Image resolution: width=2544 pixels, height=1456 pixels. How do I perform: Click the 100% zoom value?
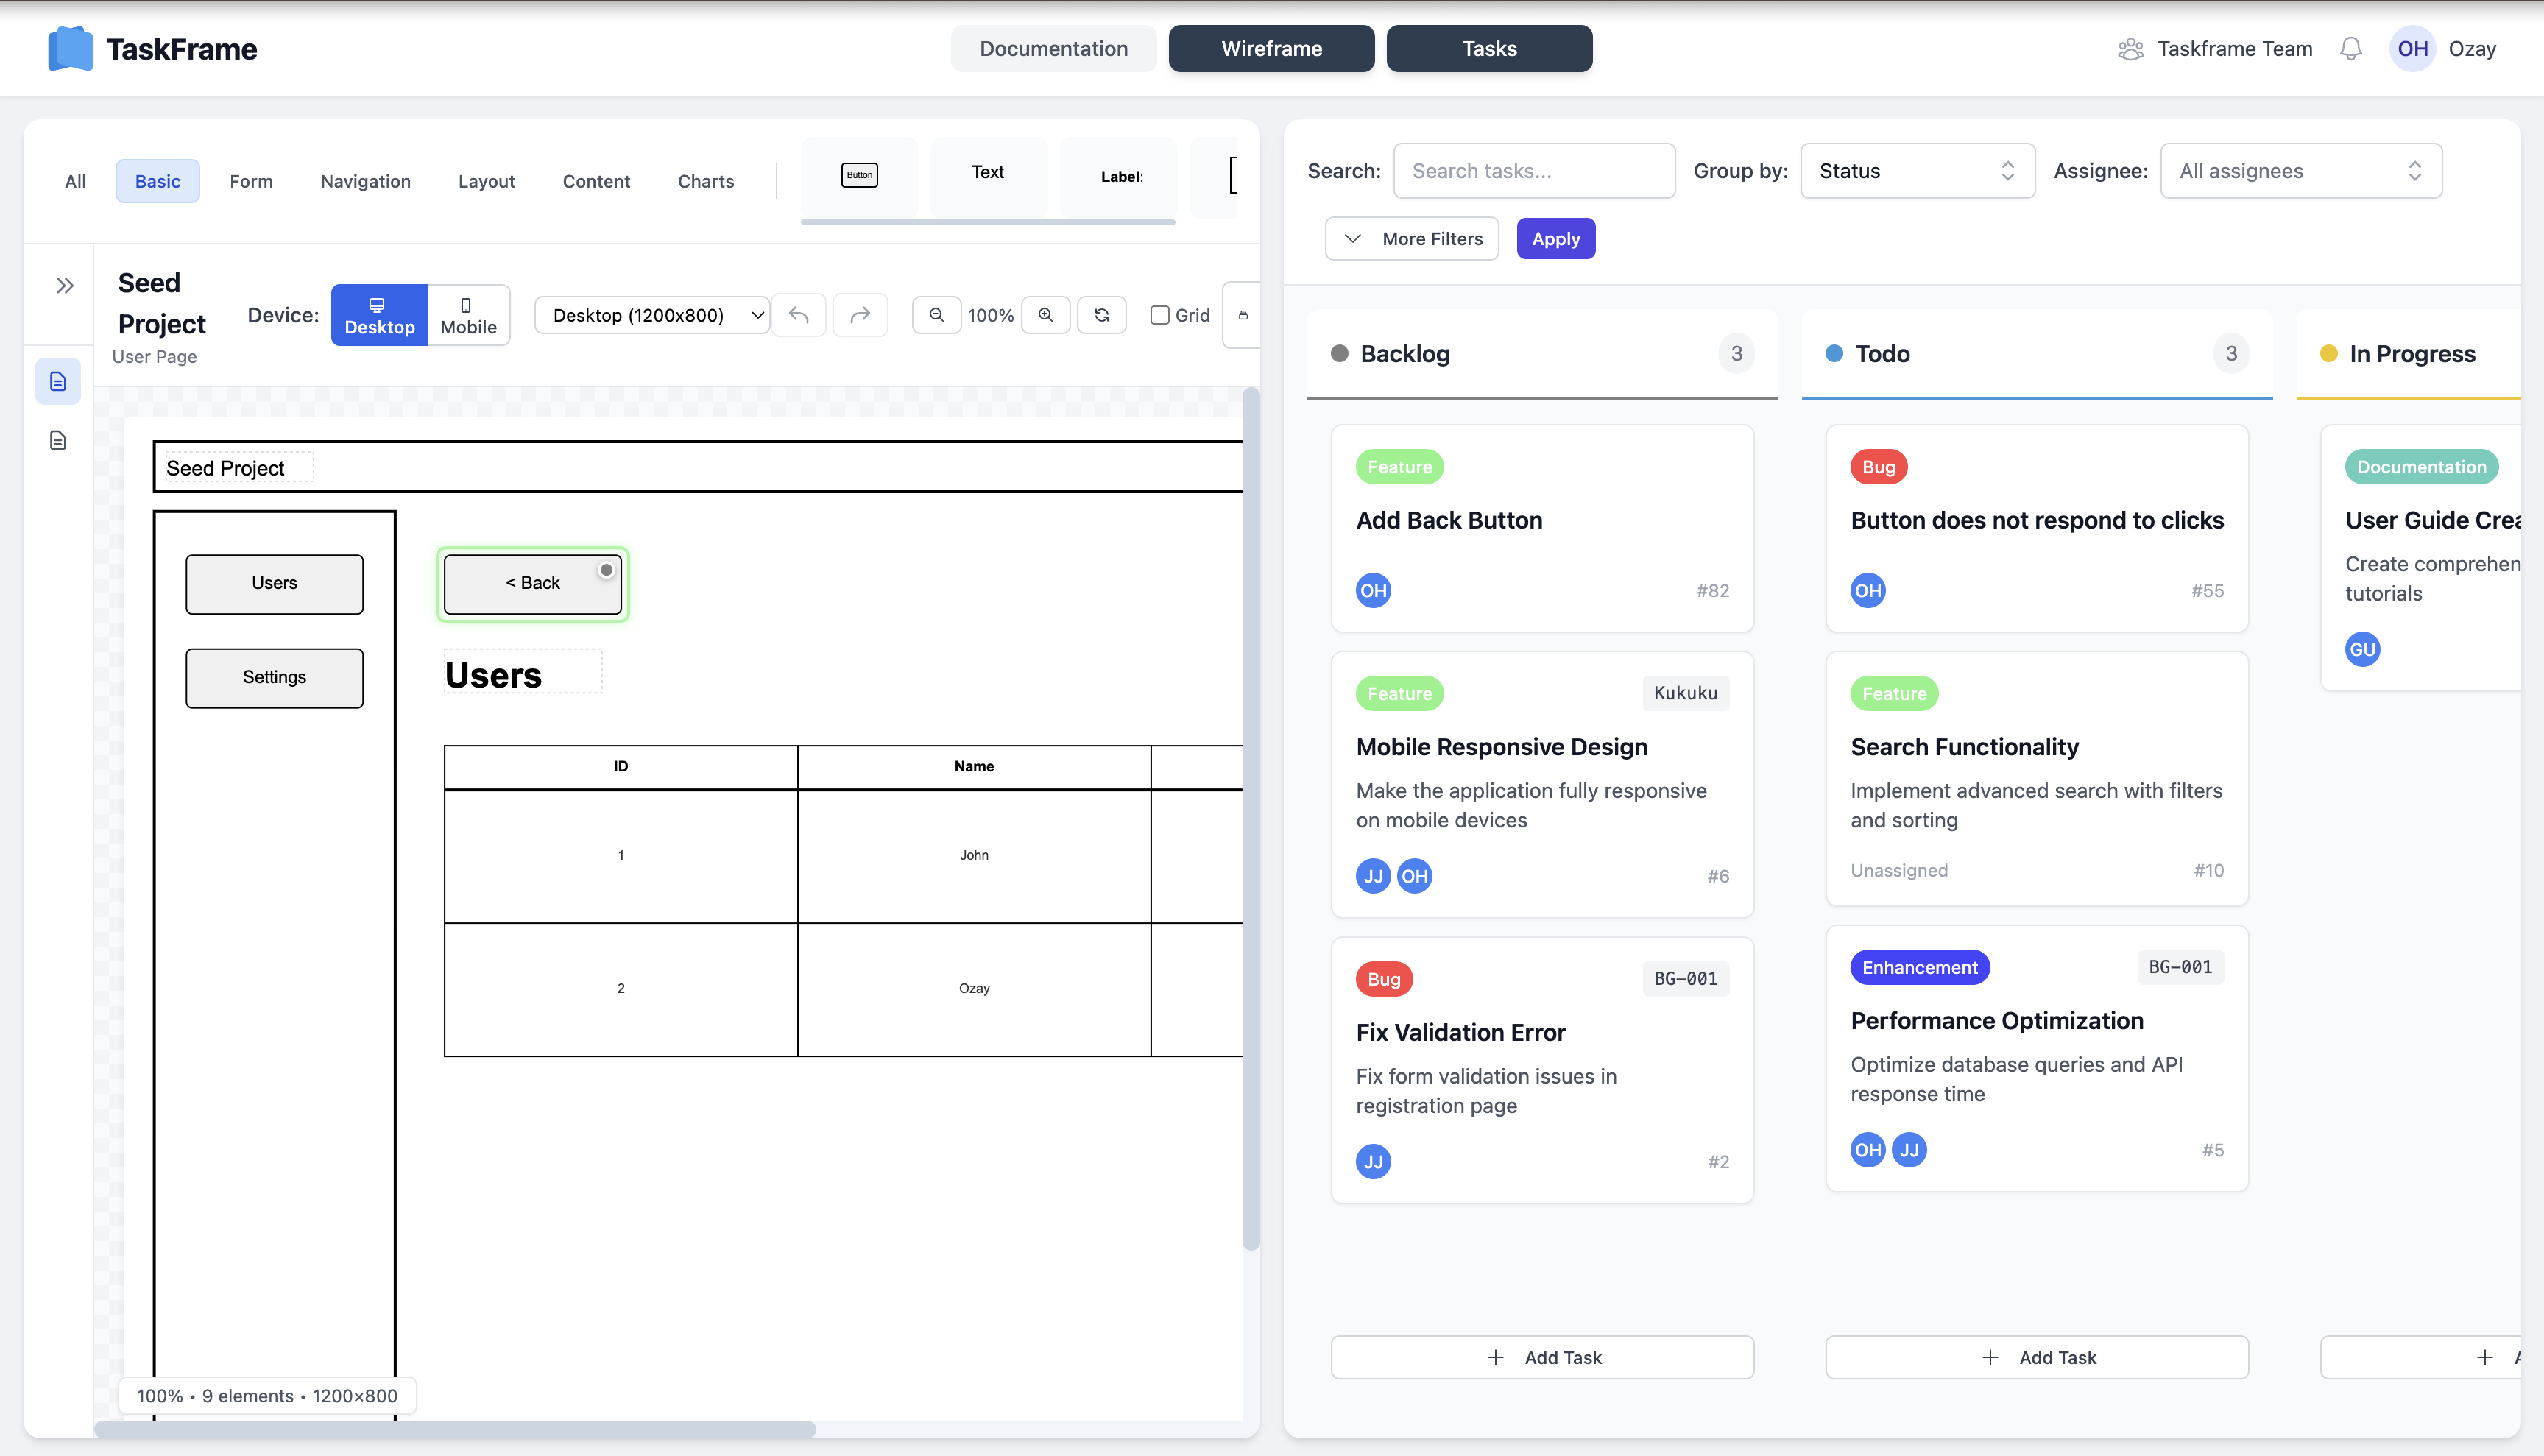point(991,315)
